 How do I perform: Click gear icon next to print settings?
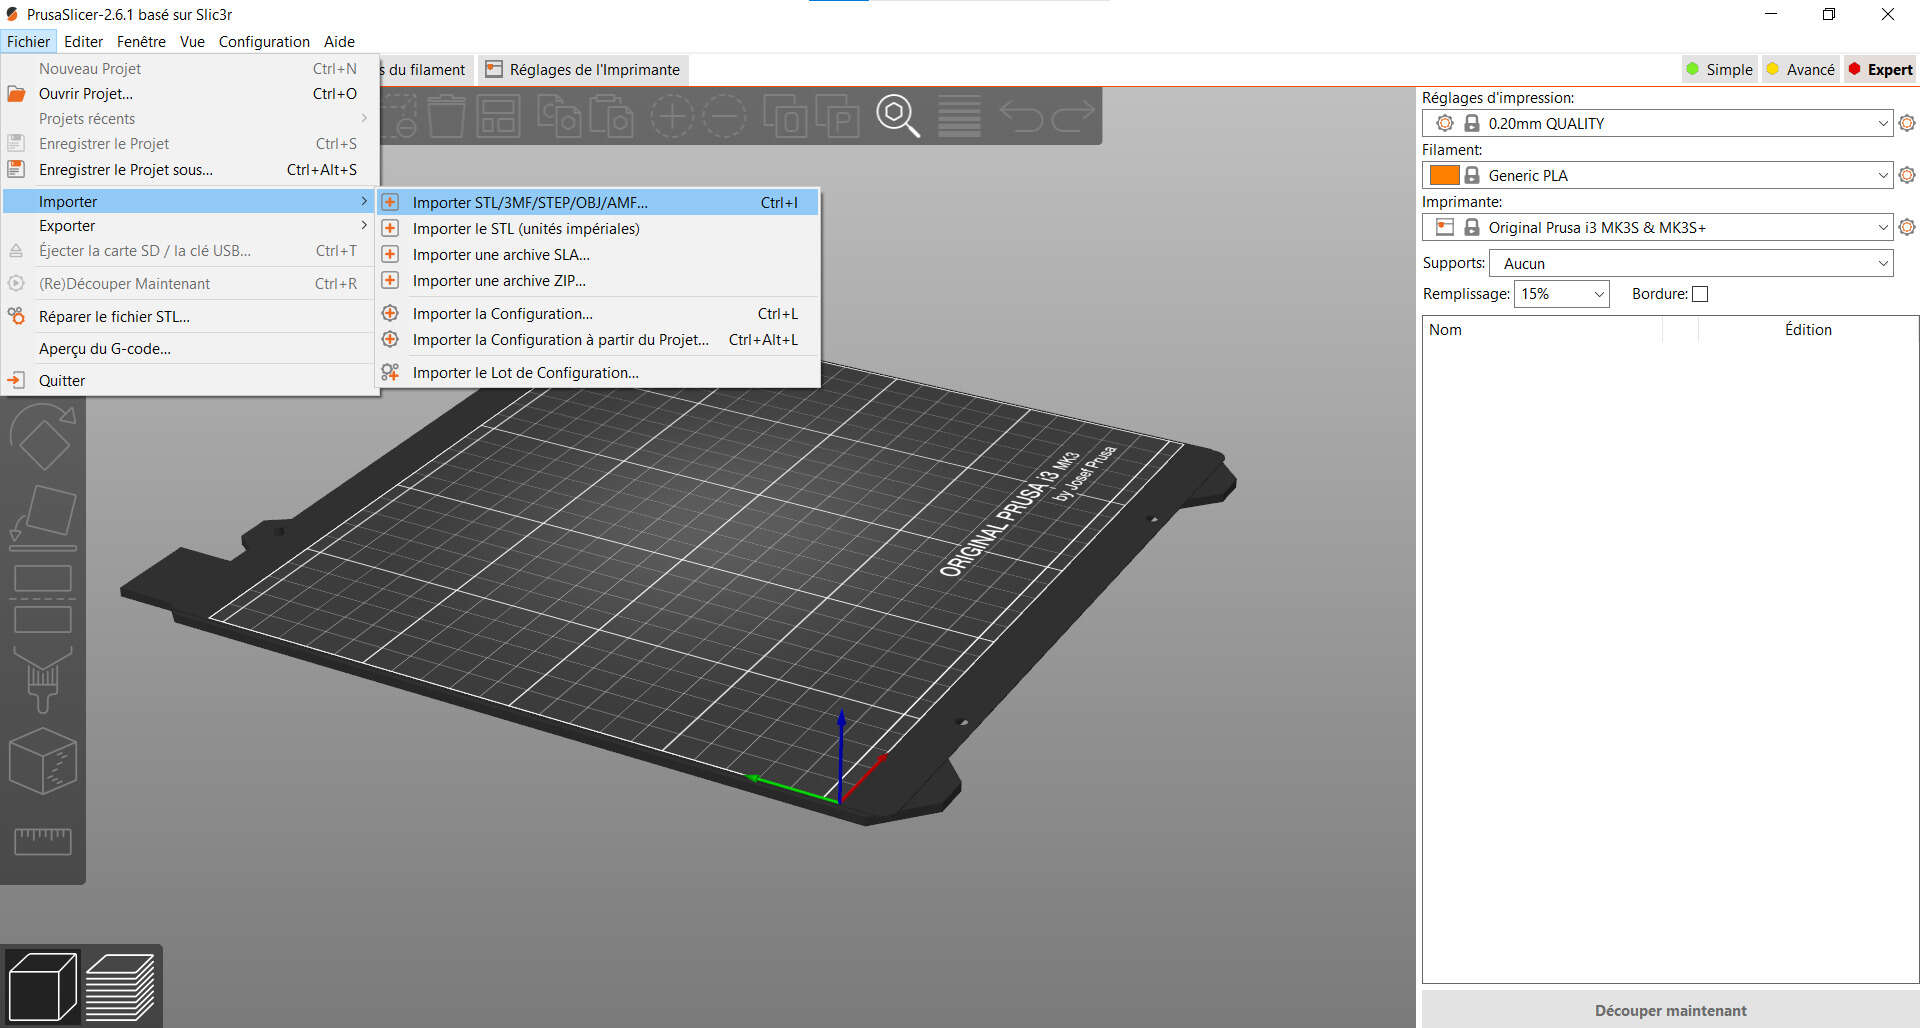1907,123
